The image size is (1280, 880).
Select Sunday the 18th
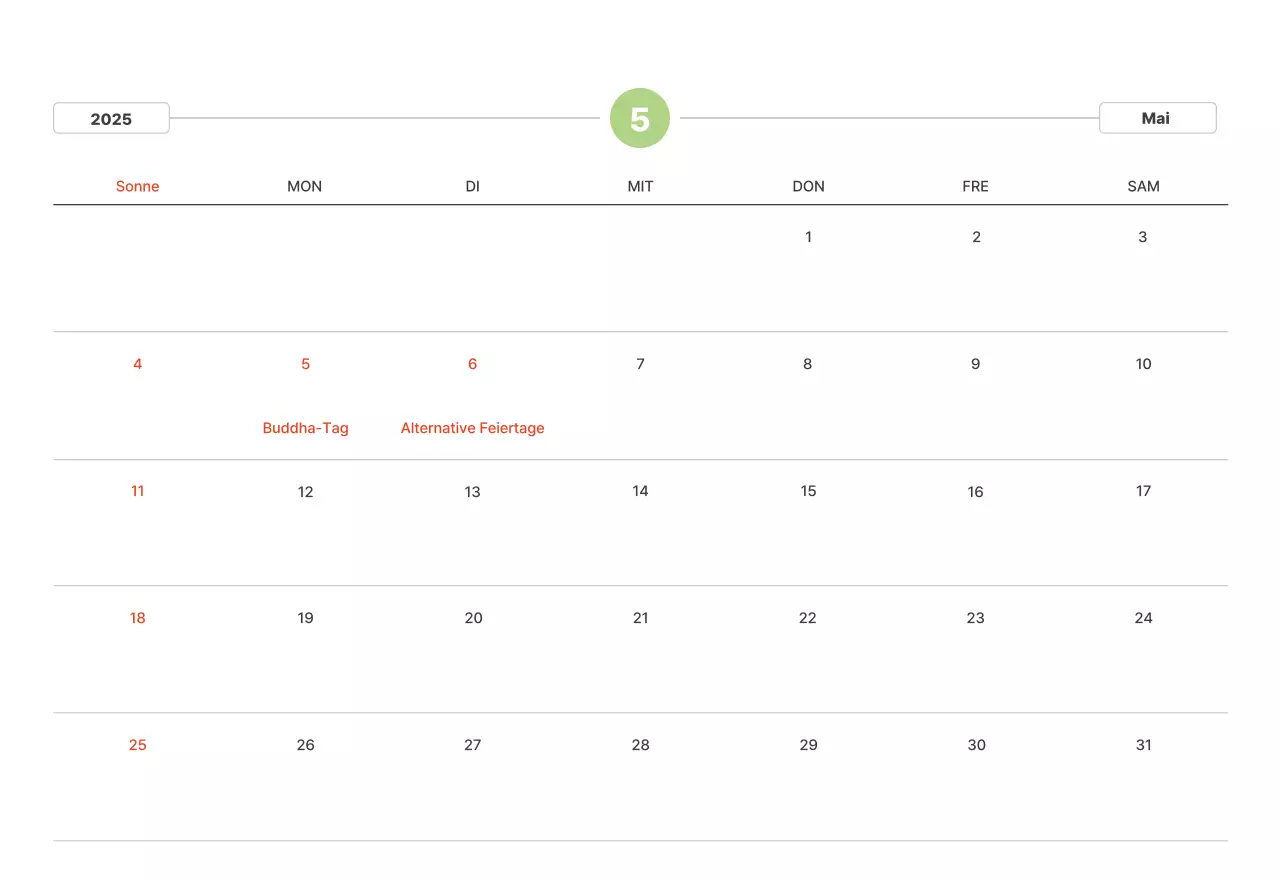[137, 618]
